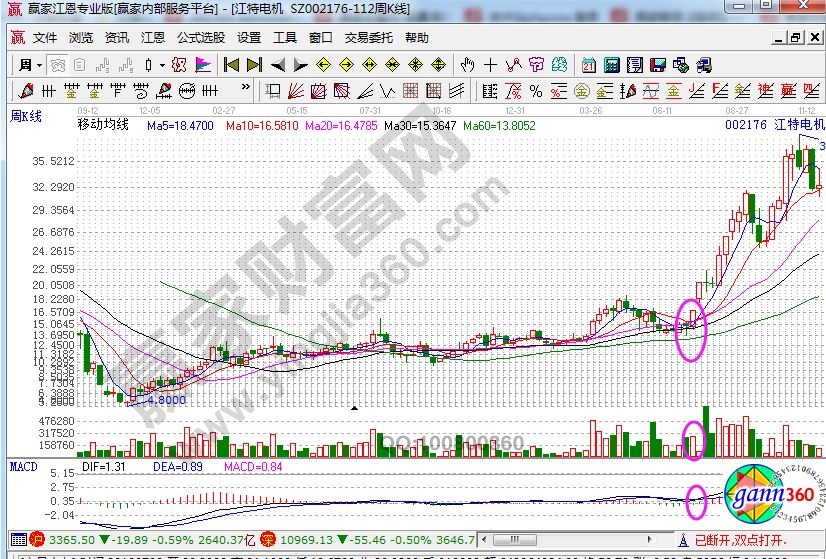The height and width of the screenshot is (559, 826).
Task: Click the red 权 adjustment icon
Action: click(178, 65)
